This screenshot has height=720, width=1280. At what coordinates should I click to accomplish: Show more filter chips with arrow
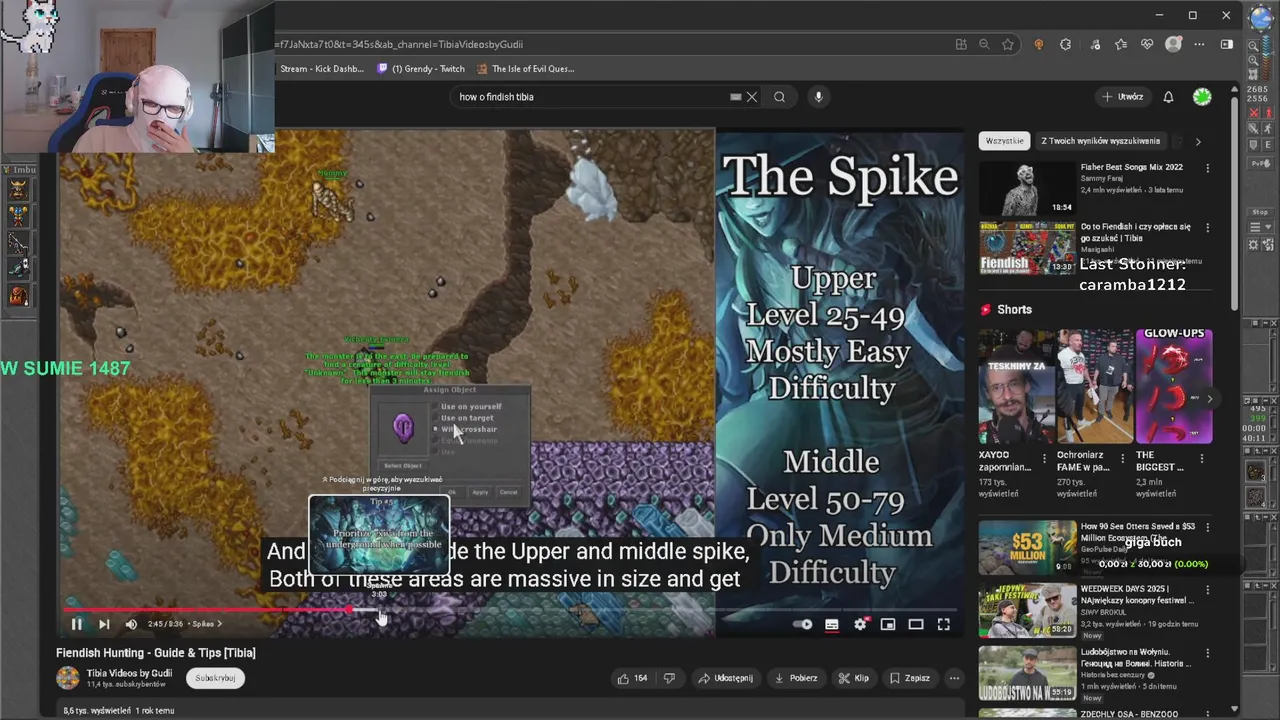coord(1198,141)
